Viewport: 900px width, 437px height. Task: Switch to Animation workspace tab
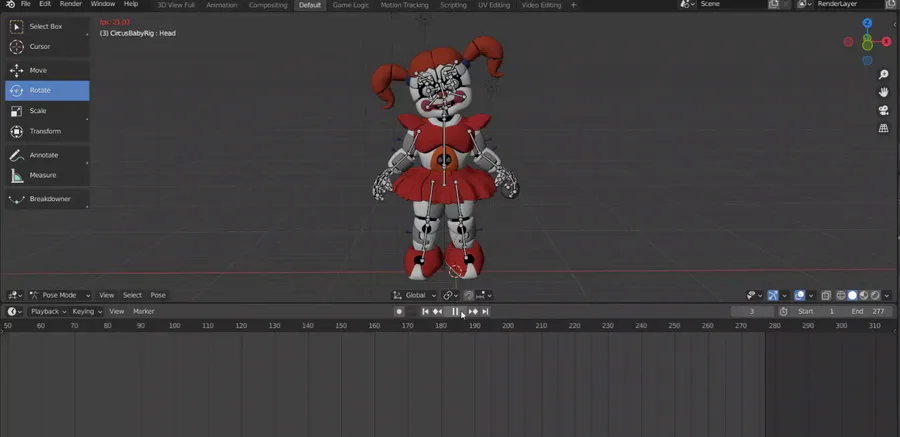(222, 5)
